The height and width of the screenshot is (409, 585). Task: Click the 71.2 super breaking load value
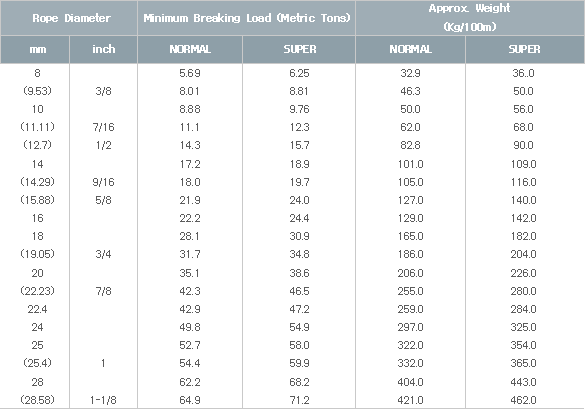point(299,400)
